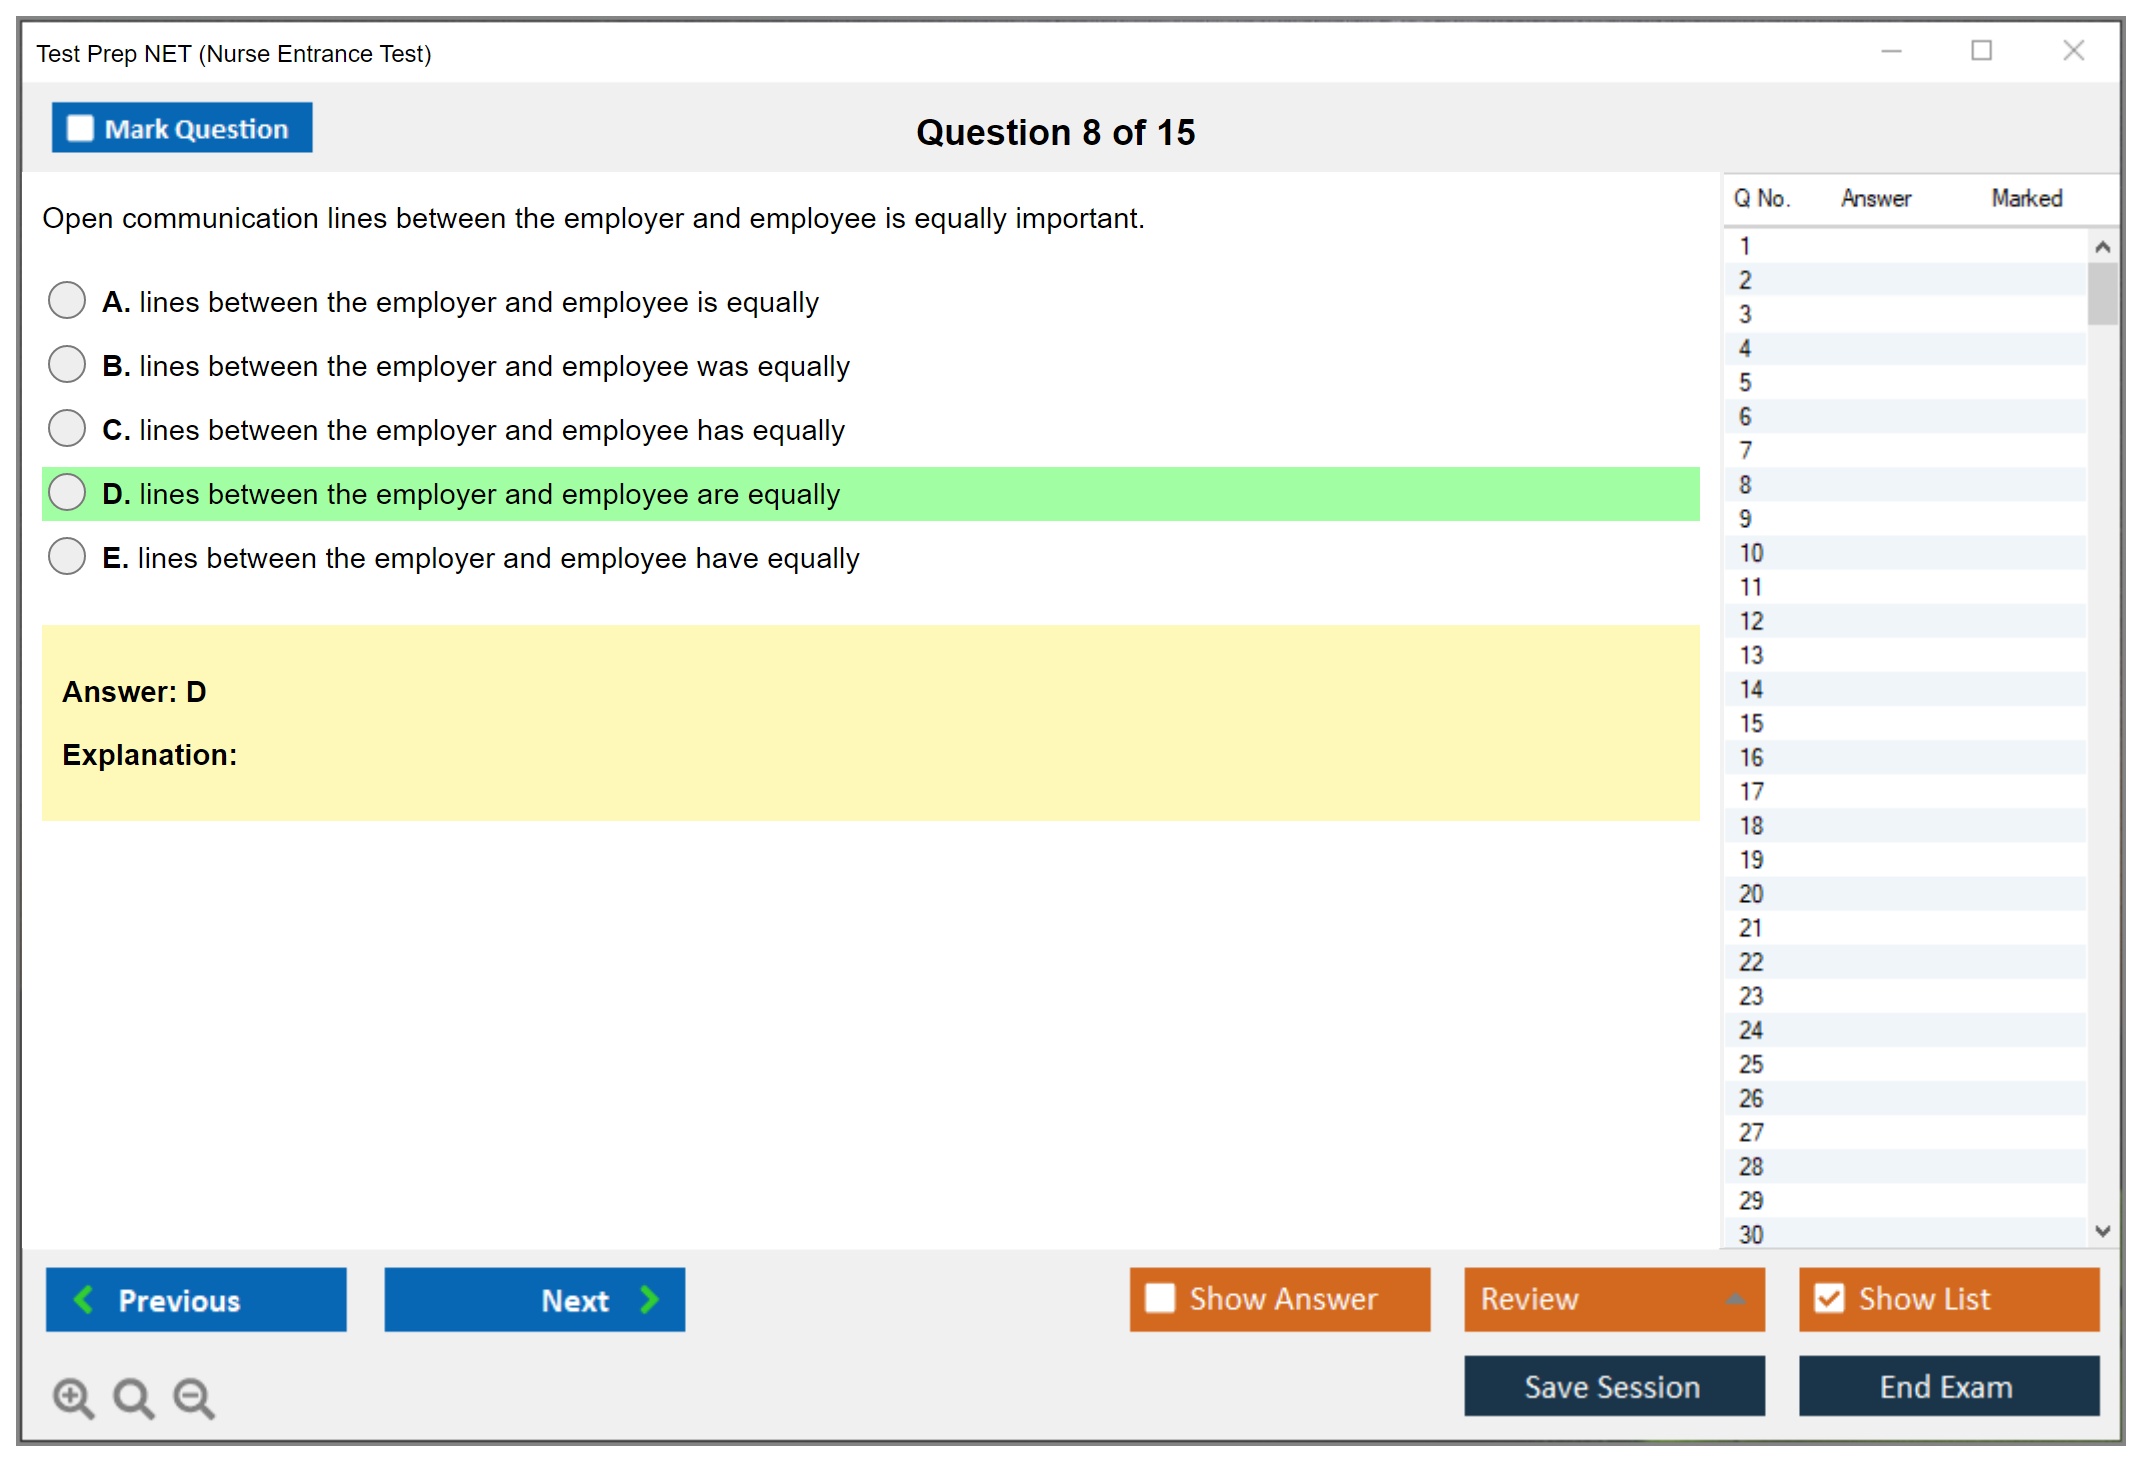2150x1470 pixels.
Task: Click the green right chevron on Next
Action: (649, 1299)
